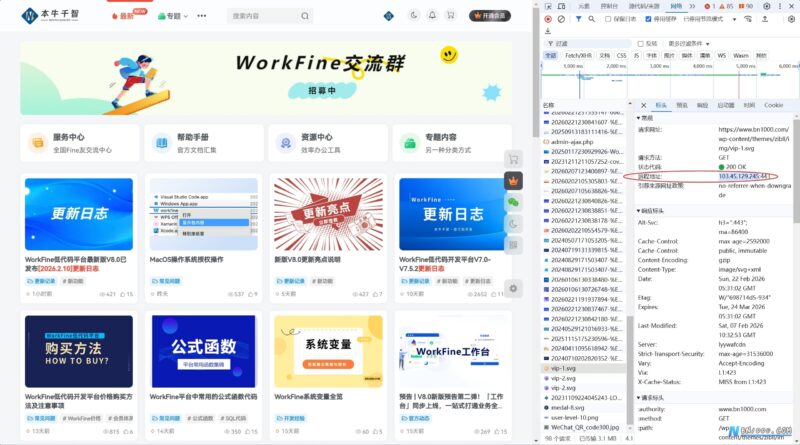Uncheck the 停用缓存 disable cache checkbox

[x=648, y=19]
